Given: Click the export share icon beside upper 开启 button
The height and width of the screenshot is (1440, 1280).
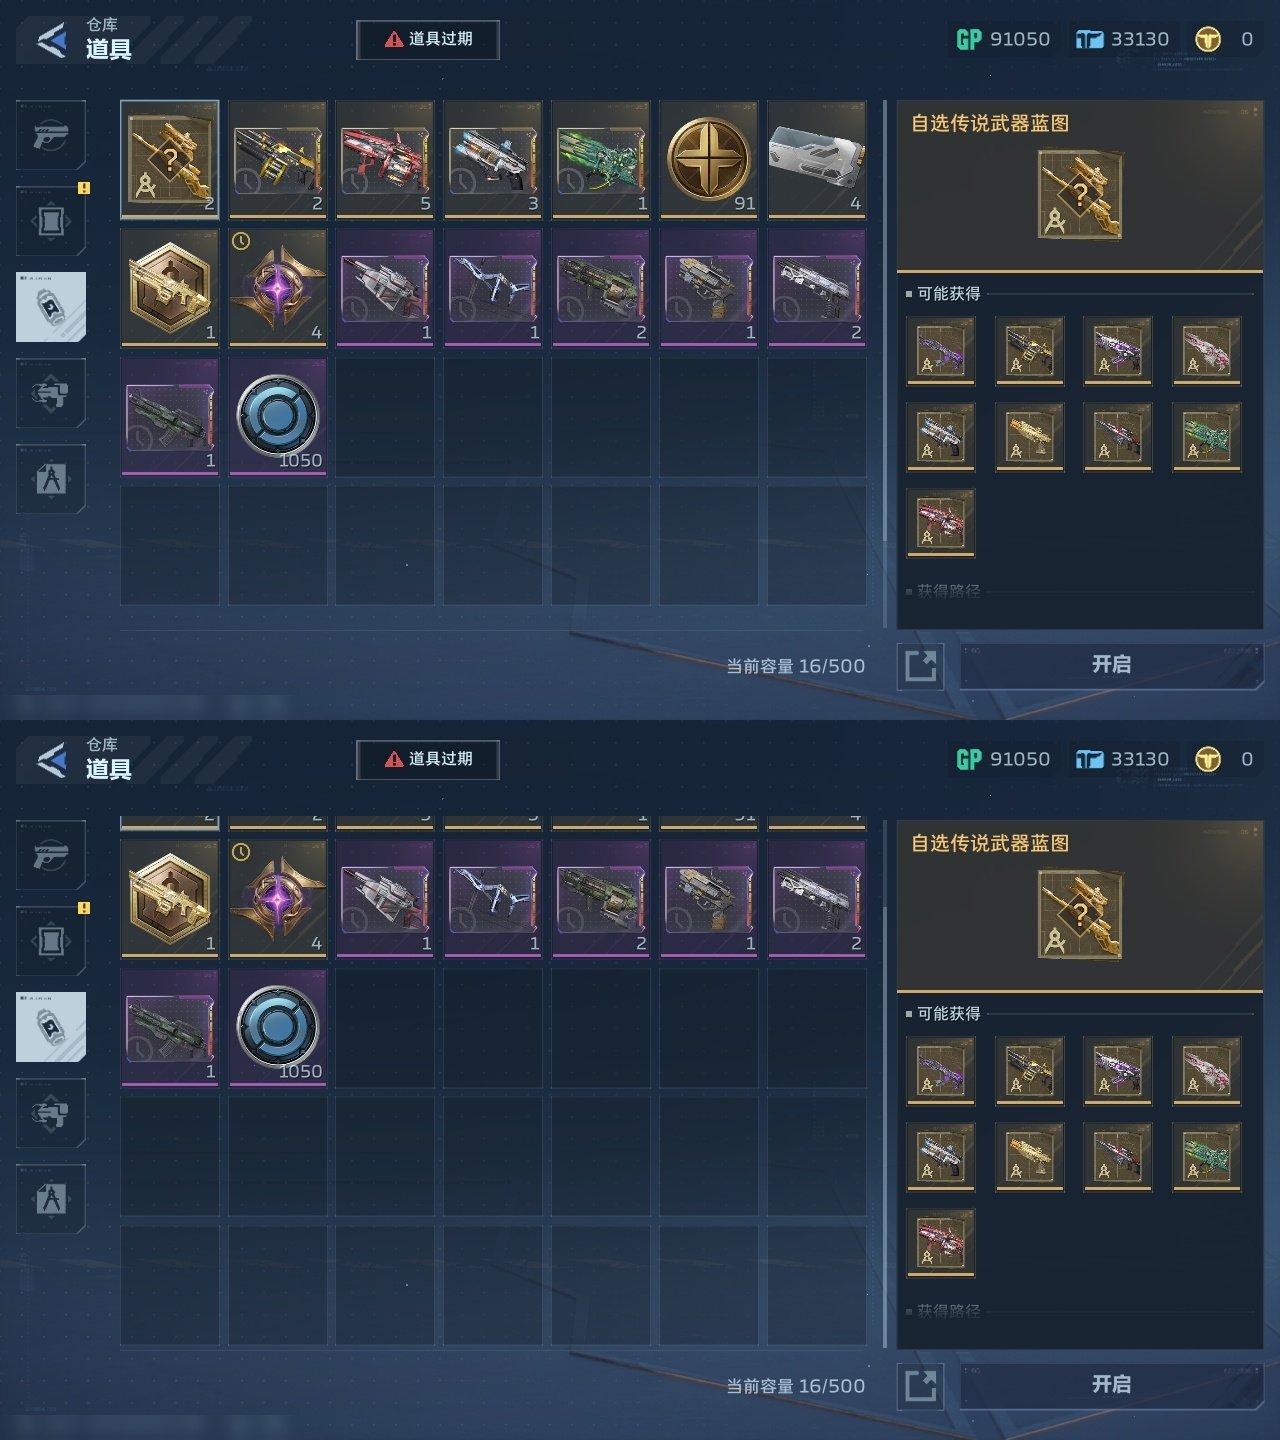Looking at the screenshot, I should (x=921, y=666).
